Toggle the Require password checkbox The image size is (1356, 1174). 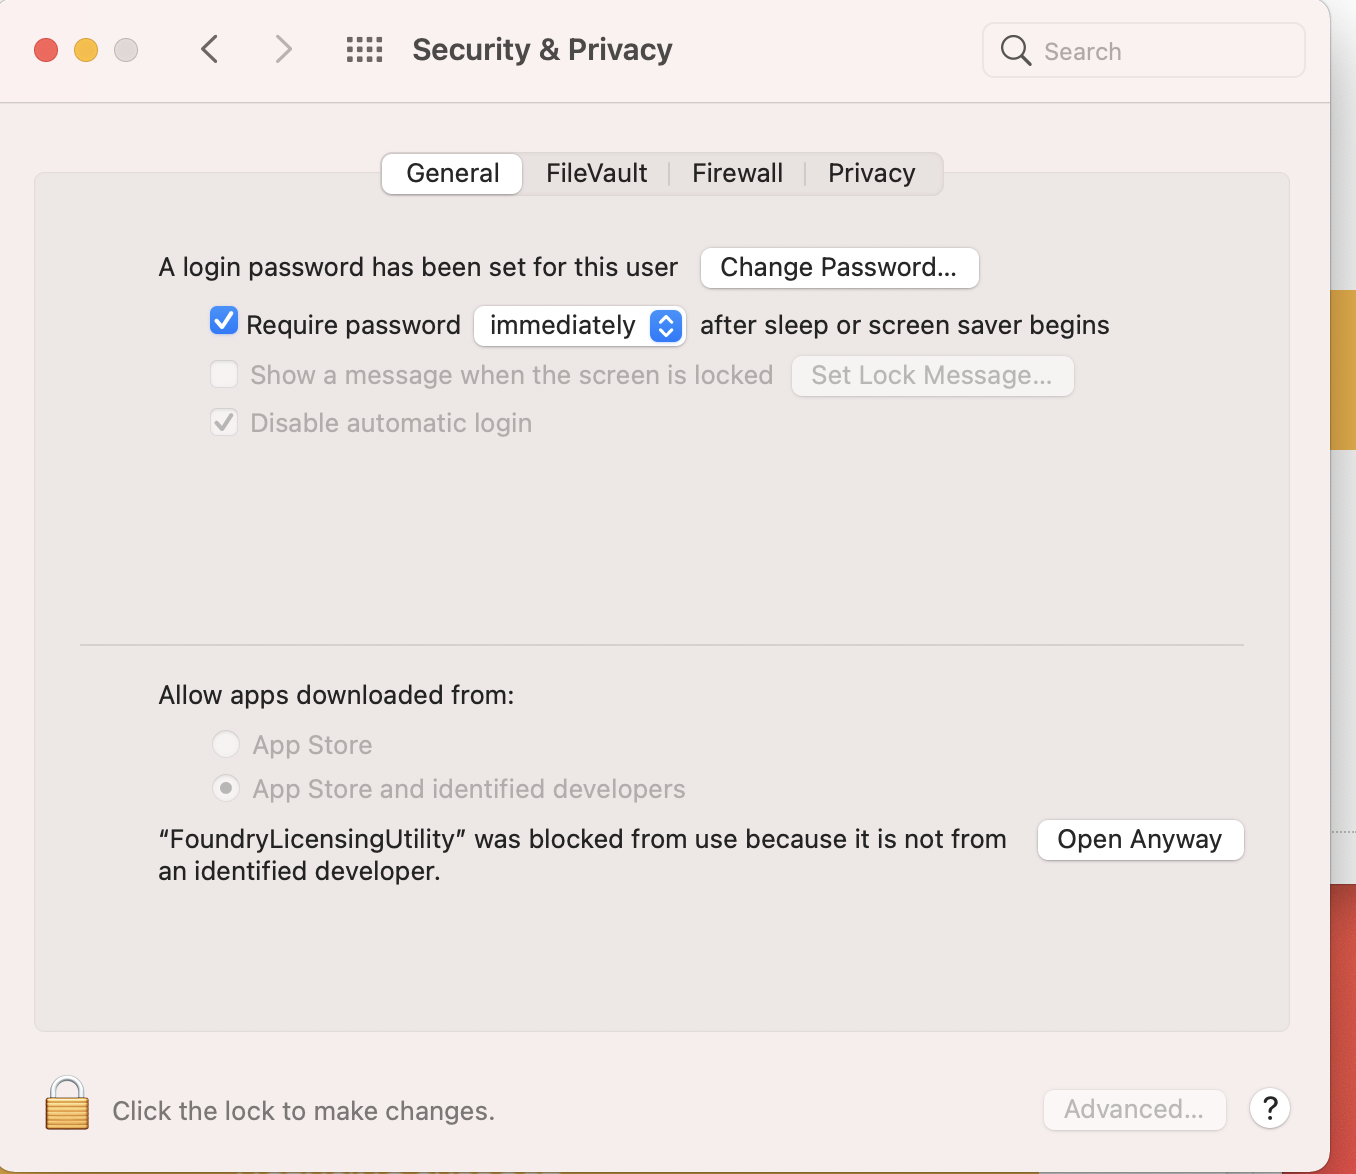click(x=224, y=321)
